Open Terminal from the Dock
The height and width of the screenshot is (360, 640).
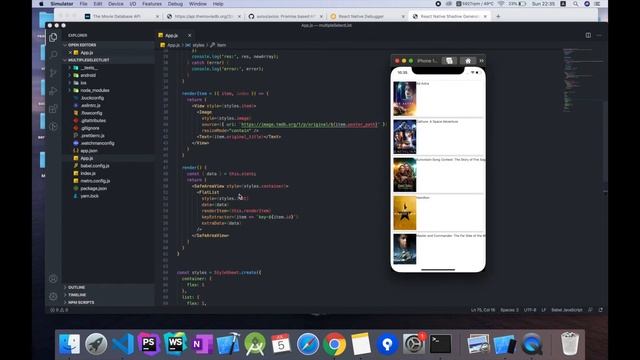[x=440, y=344]
